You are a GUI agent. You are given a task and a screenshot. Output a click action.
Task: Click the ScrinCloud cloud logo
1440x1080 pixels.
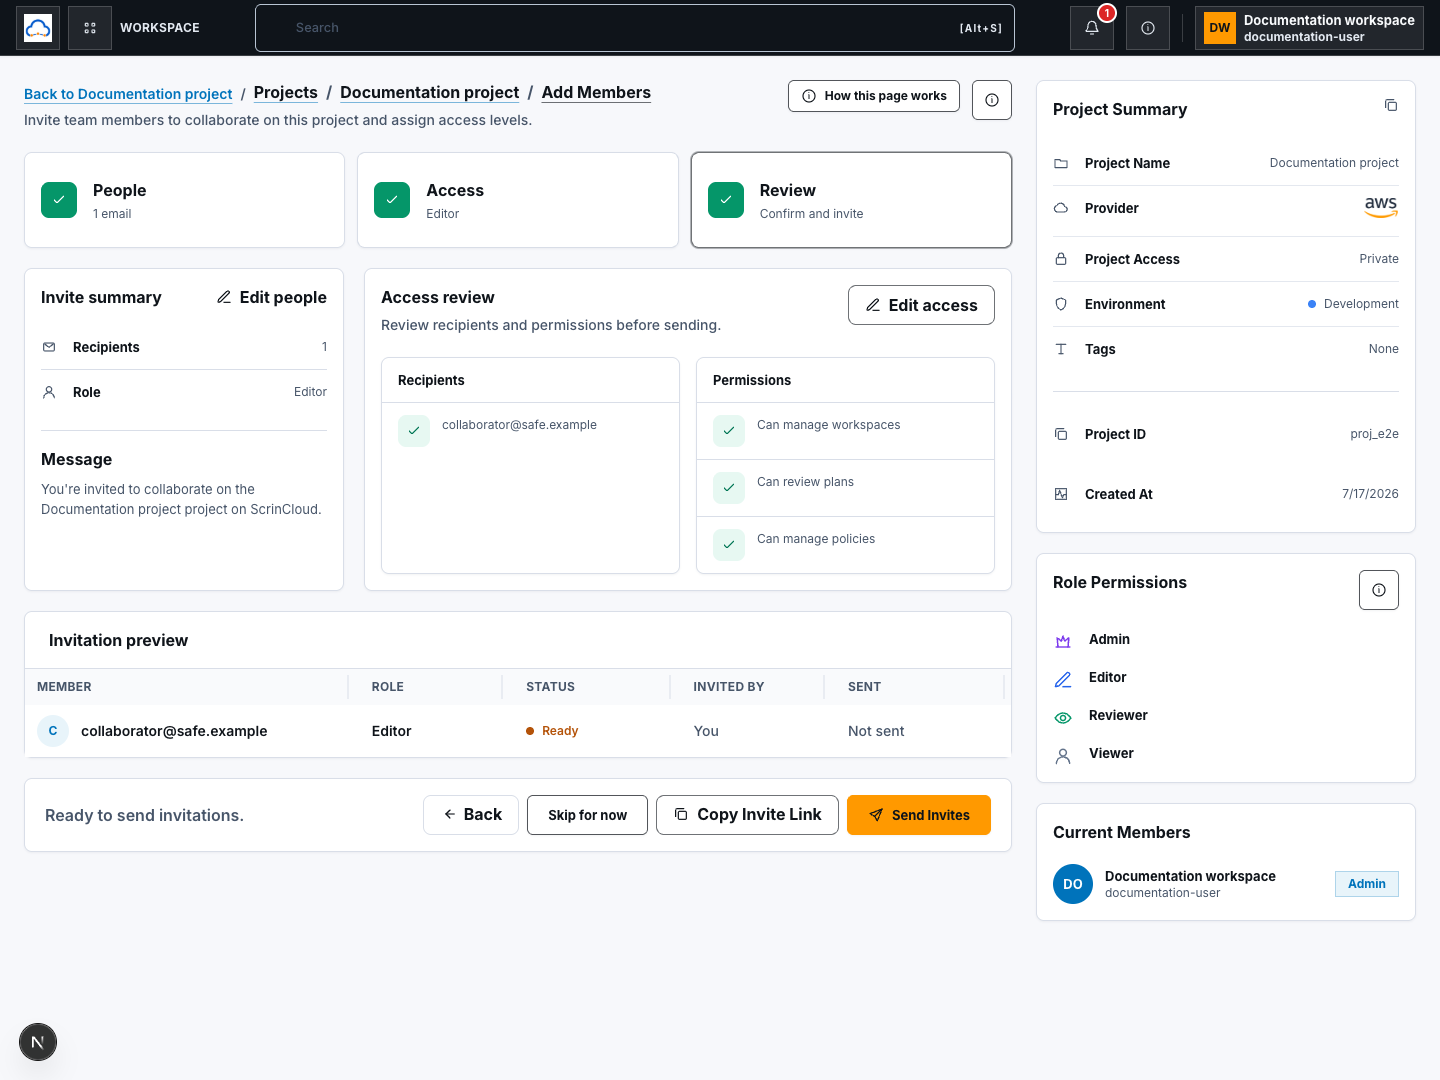(38, 28)
